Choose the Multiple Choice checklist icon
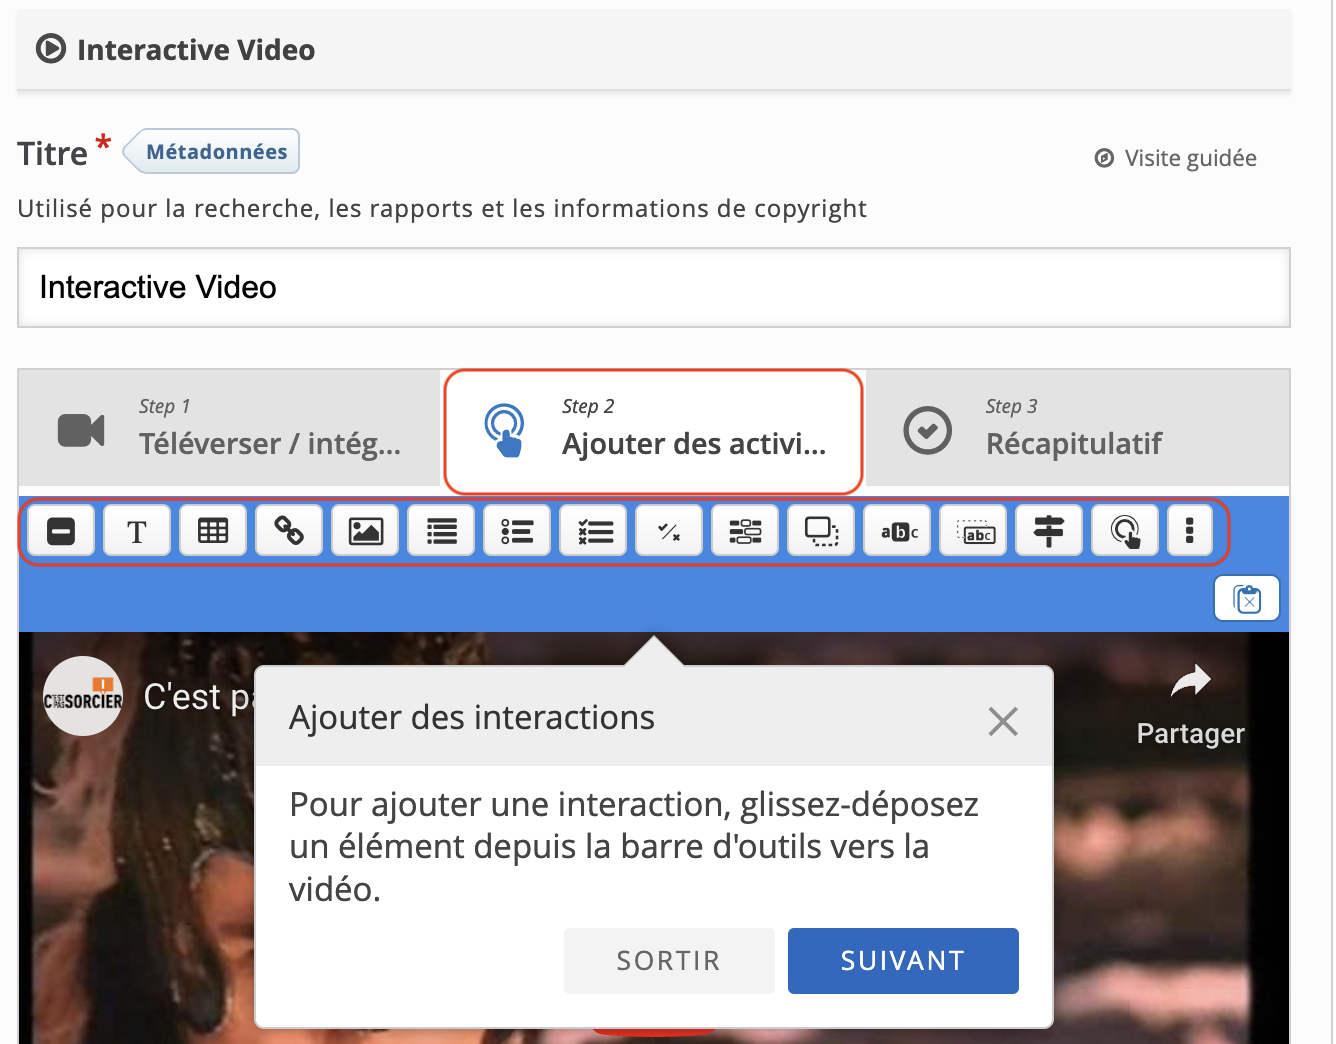 (x=593, y=531)
